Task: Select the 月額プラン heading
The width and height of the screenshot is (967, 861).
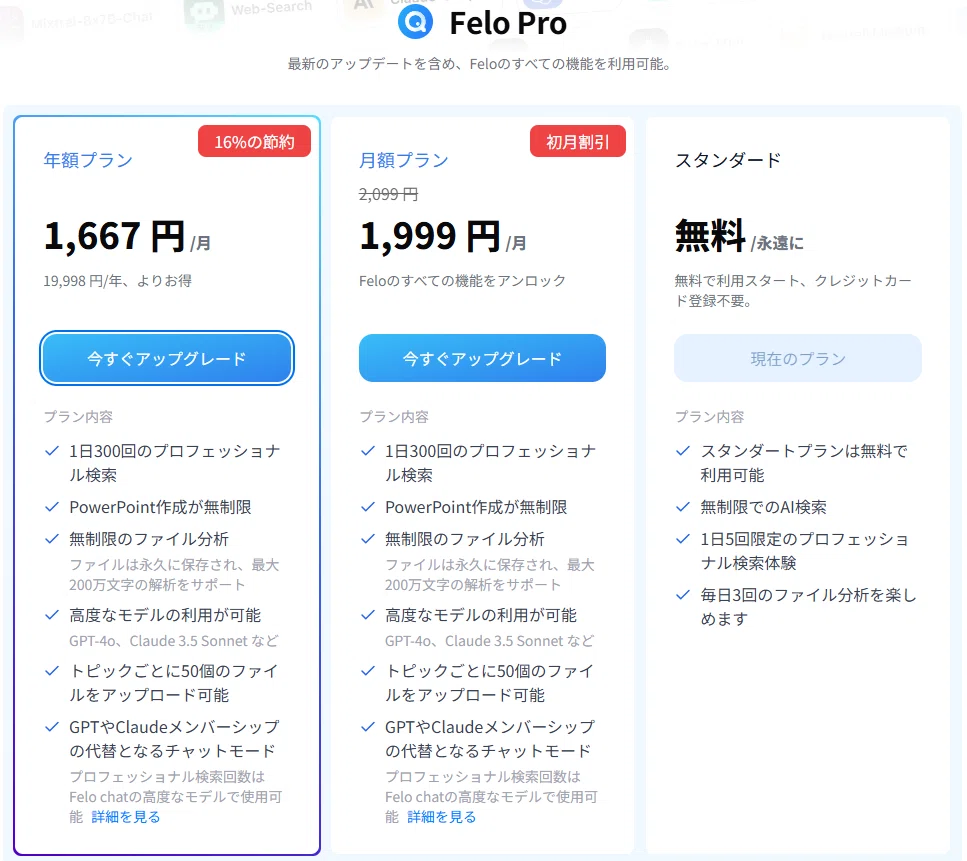Action: click(404, 160)
